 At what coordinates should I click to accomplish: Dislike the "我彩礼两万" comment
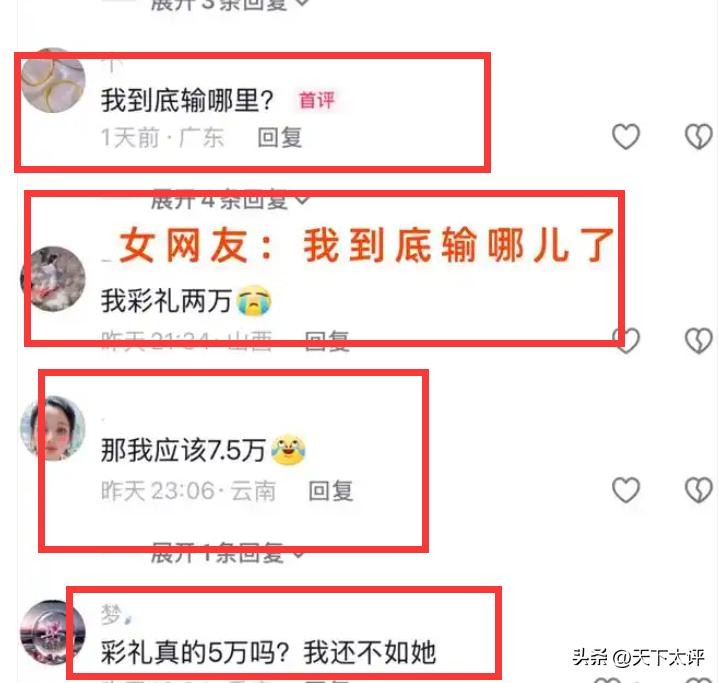tap(698, 340)
